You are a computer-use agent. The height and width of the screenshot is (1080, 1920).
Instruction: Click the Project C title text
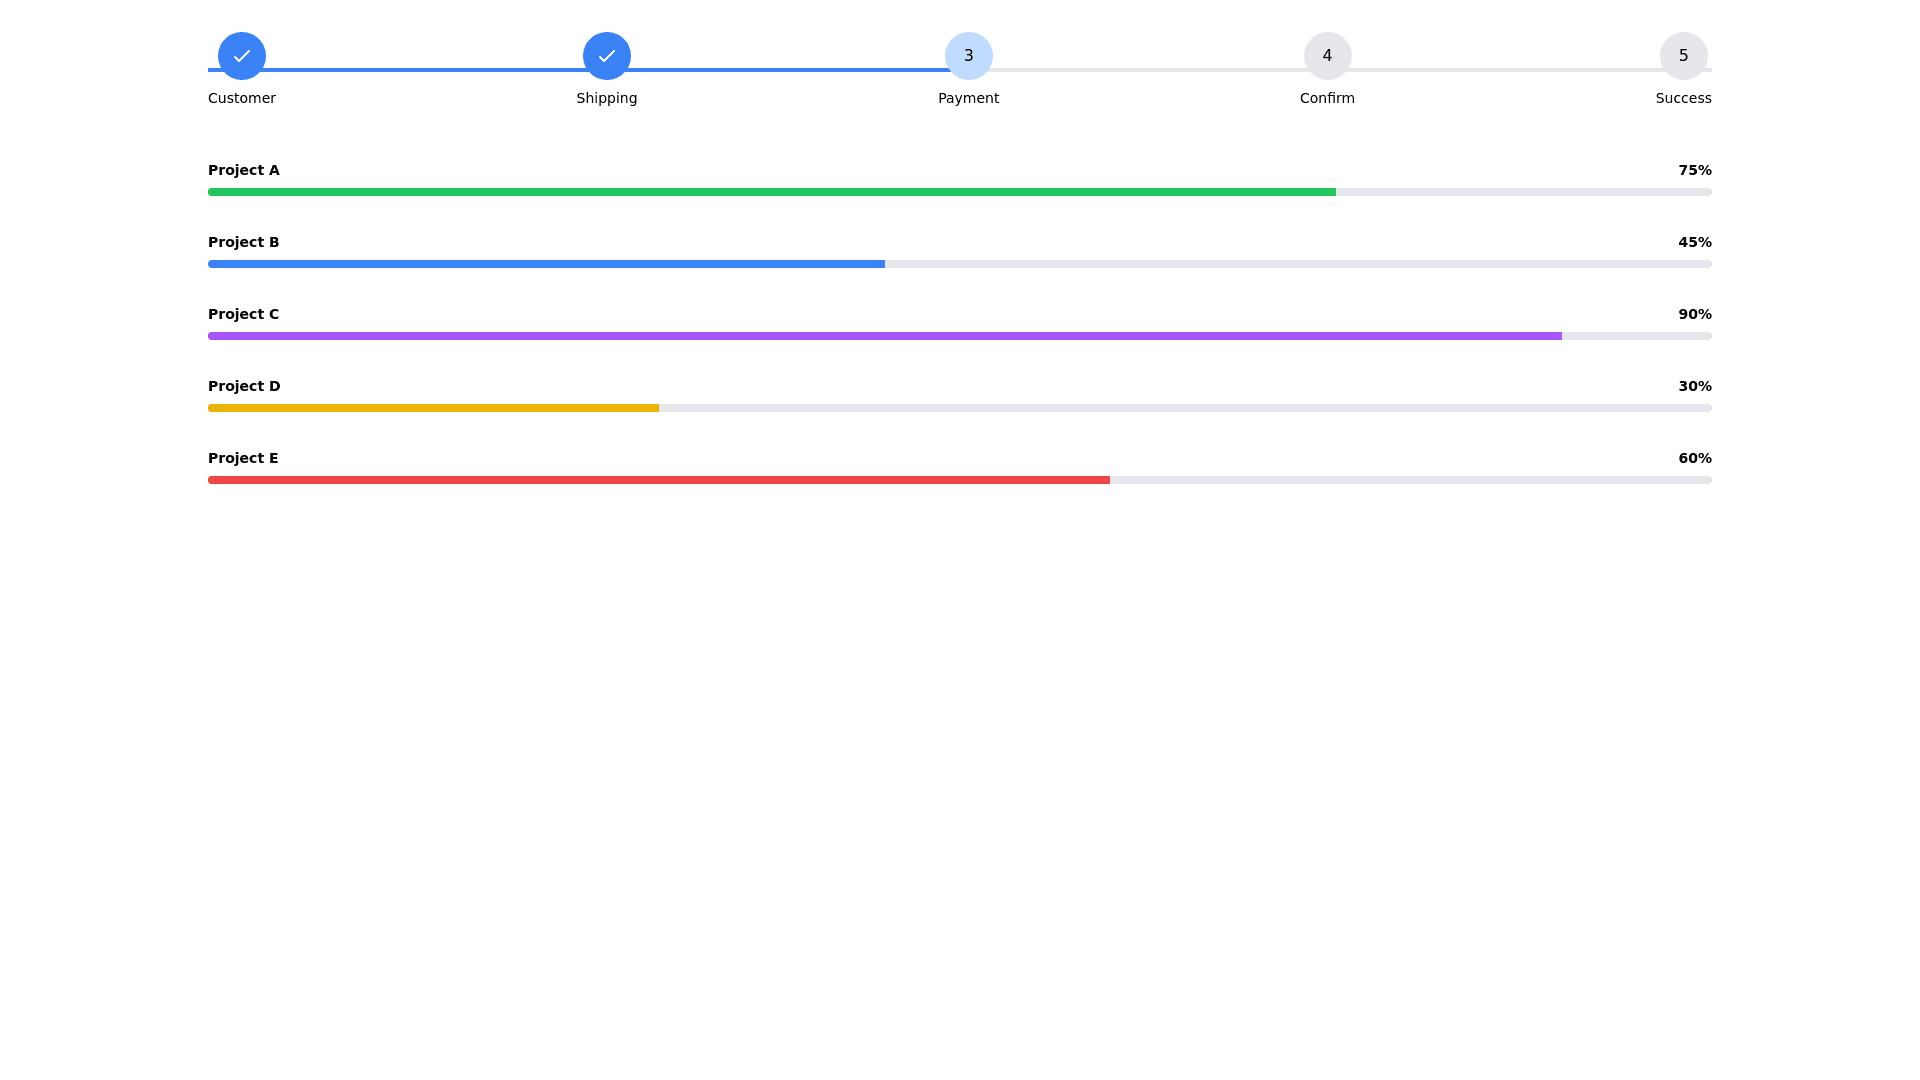(x=243, y=314)
